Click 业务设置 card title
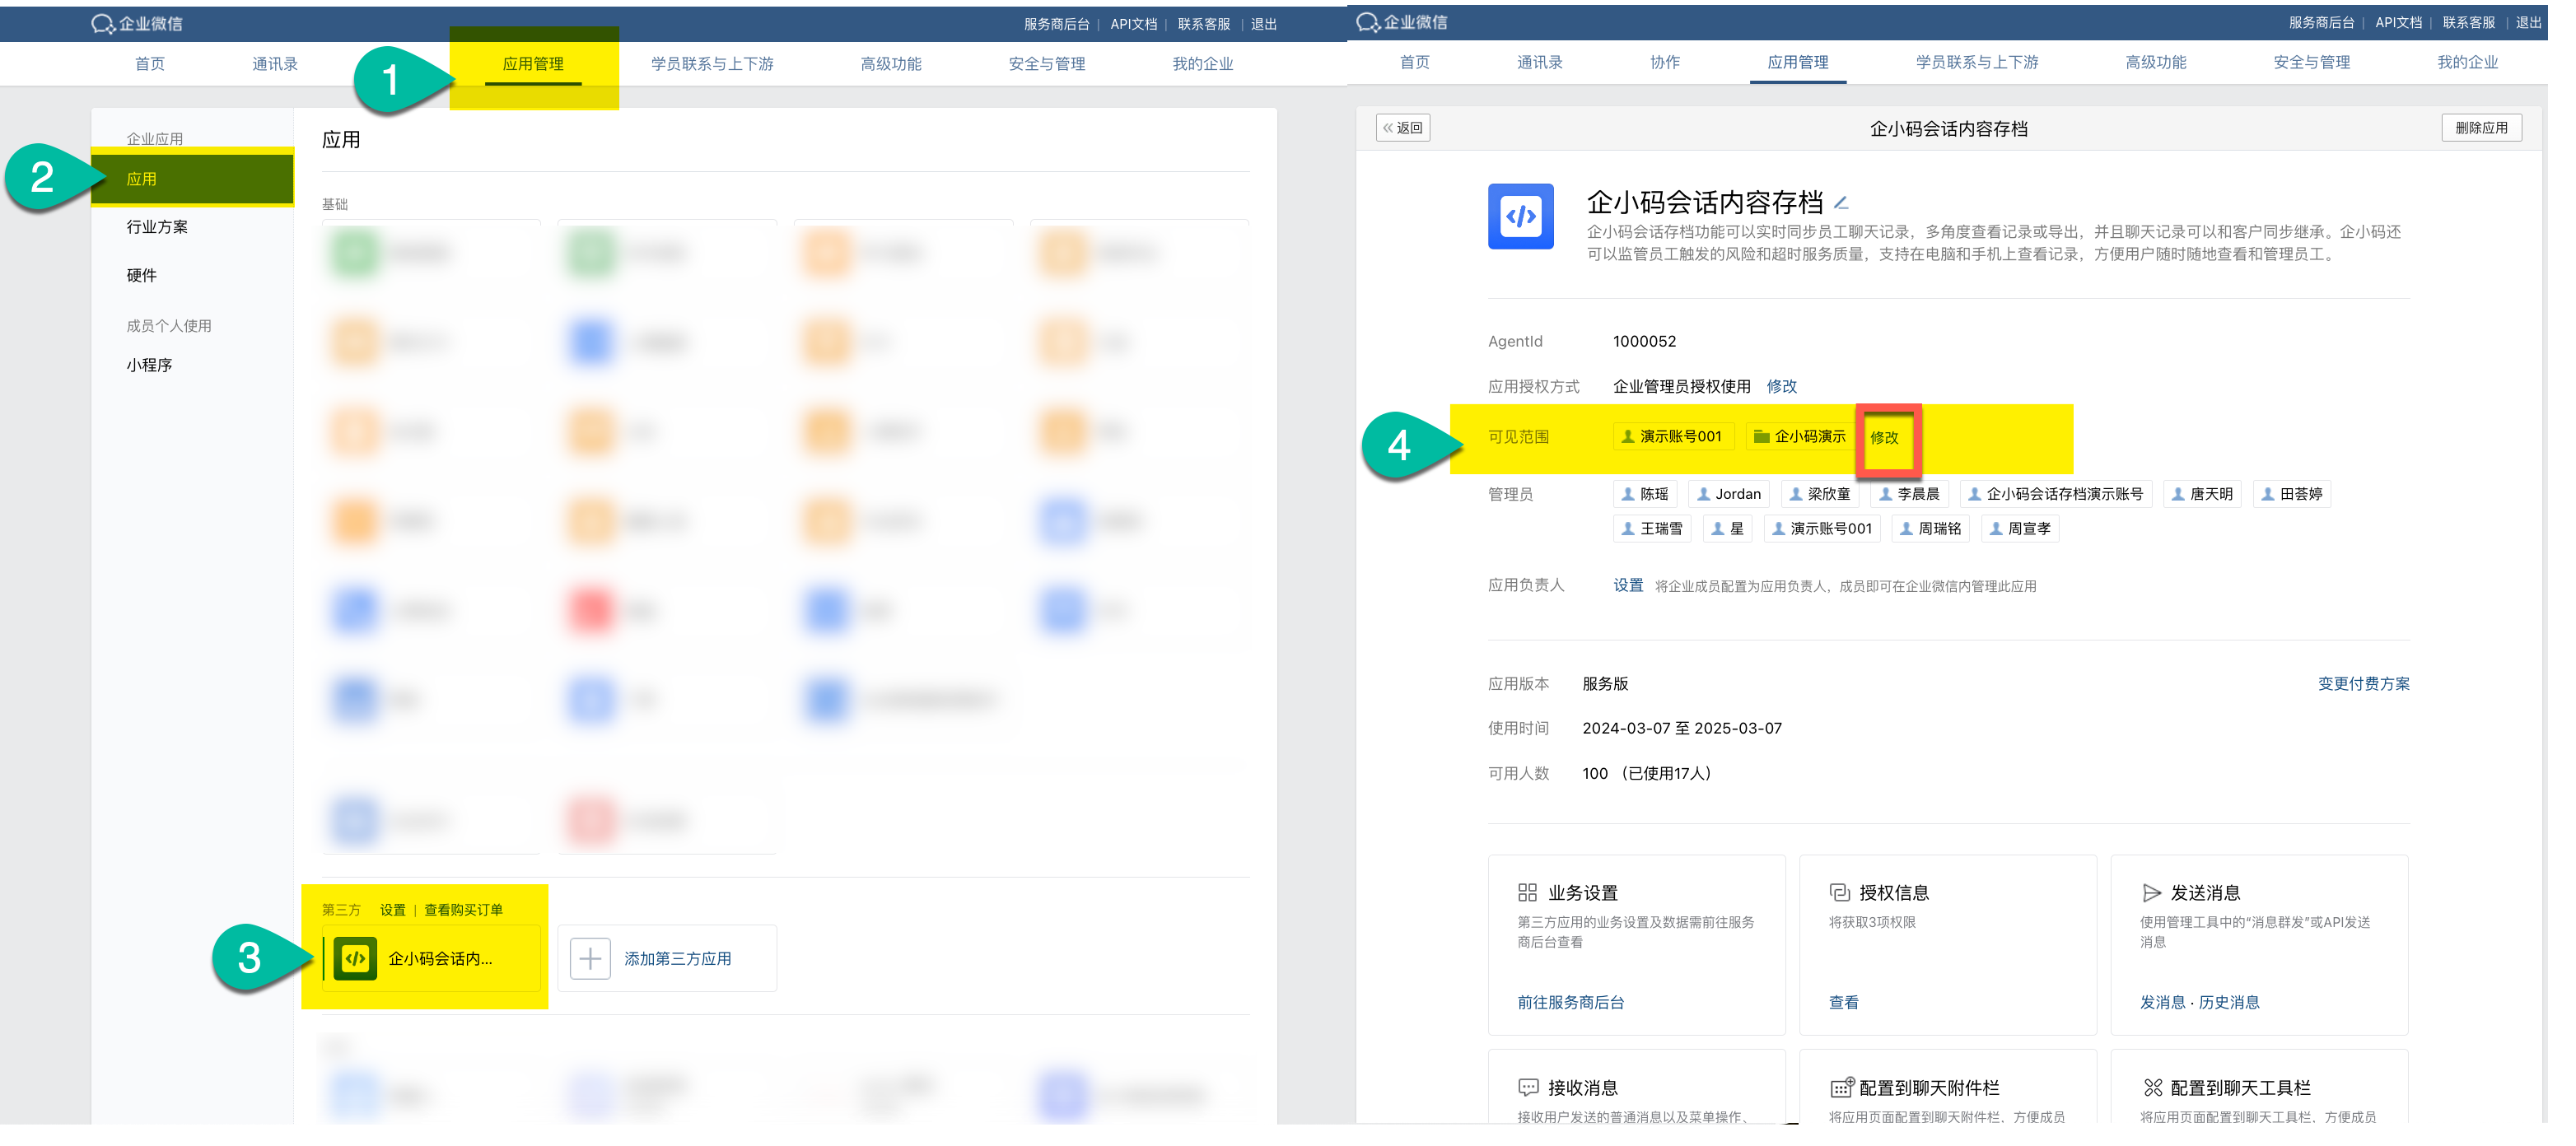2576x1146 pixels. pos(1582,892)
